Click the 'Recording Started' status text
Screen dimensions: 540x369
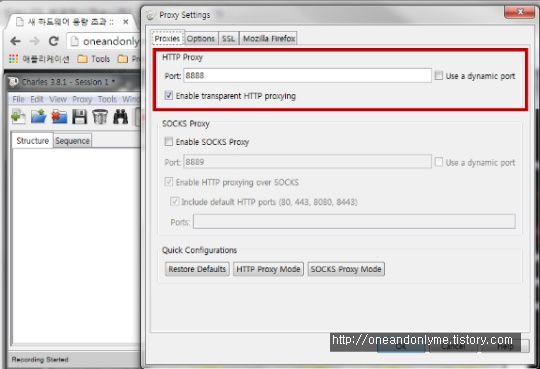click(x=40, y=359)
